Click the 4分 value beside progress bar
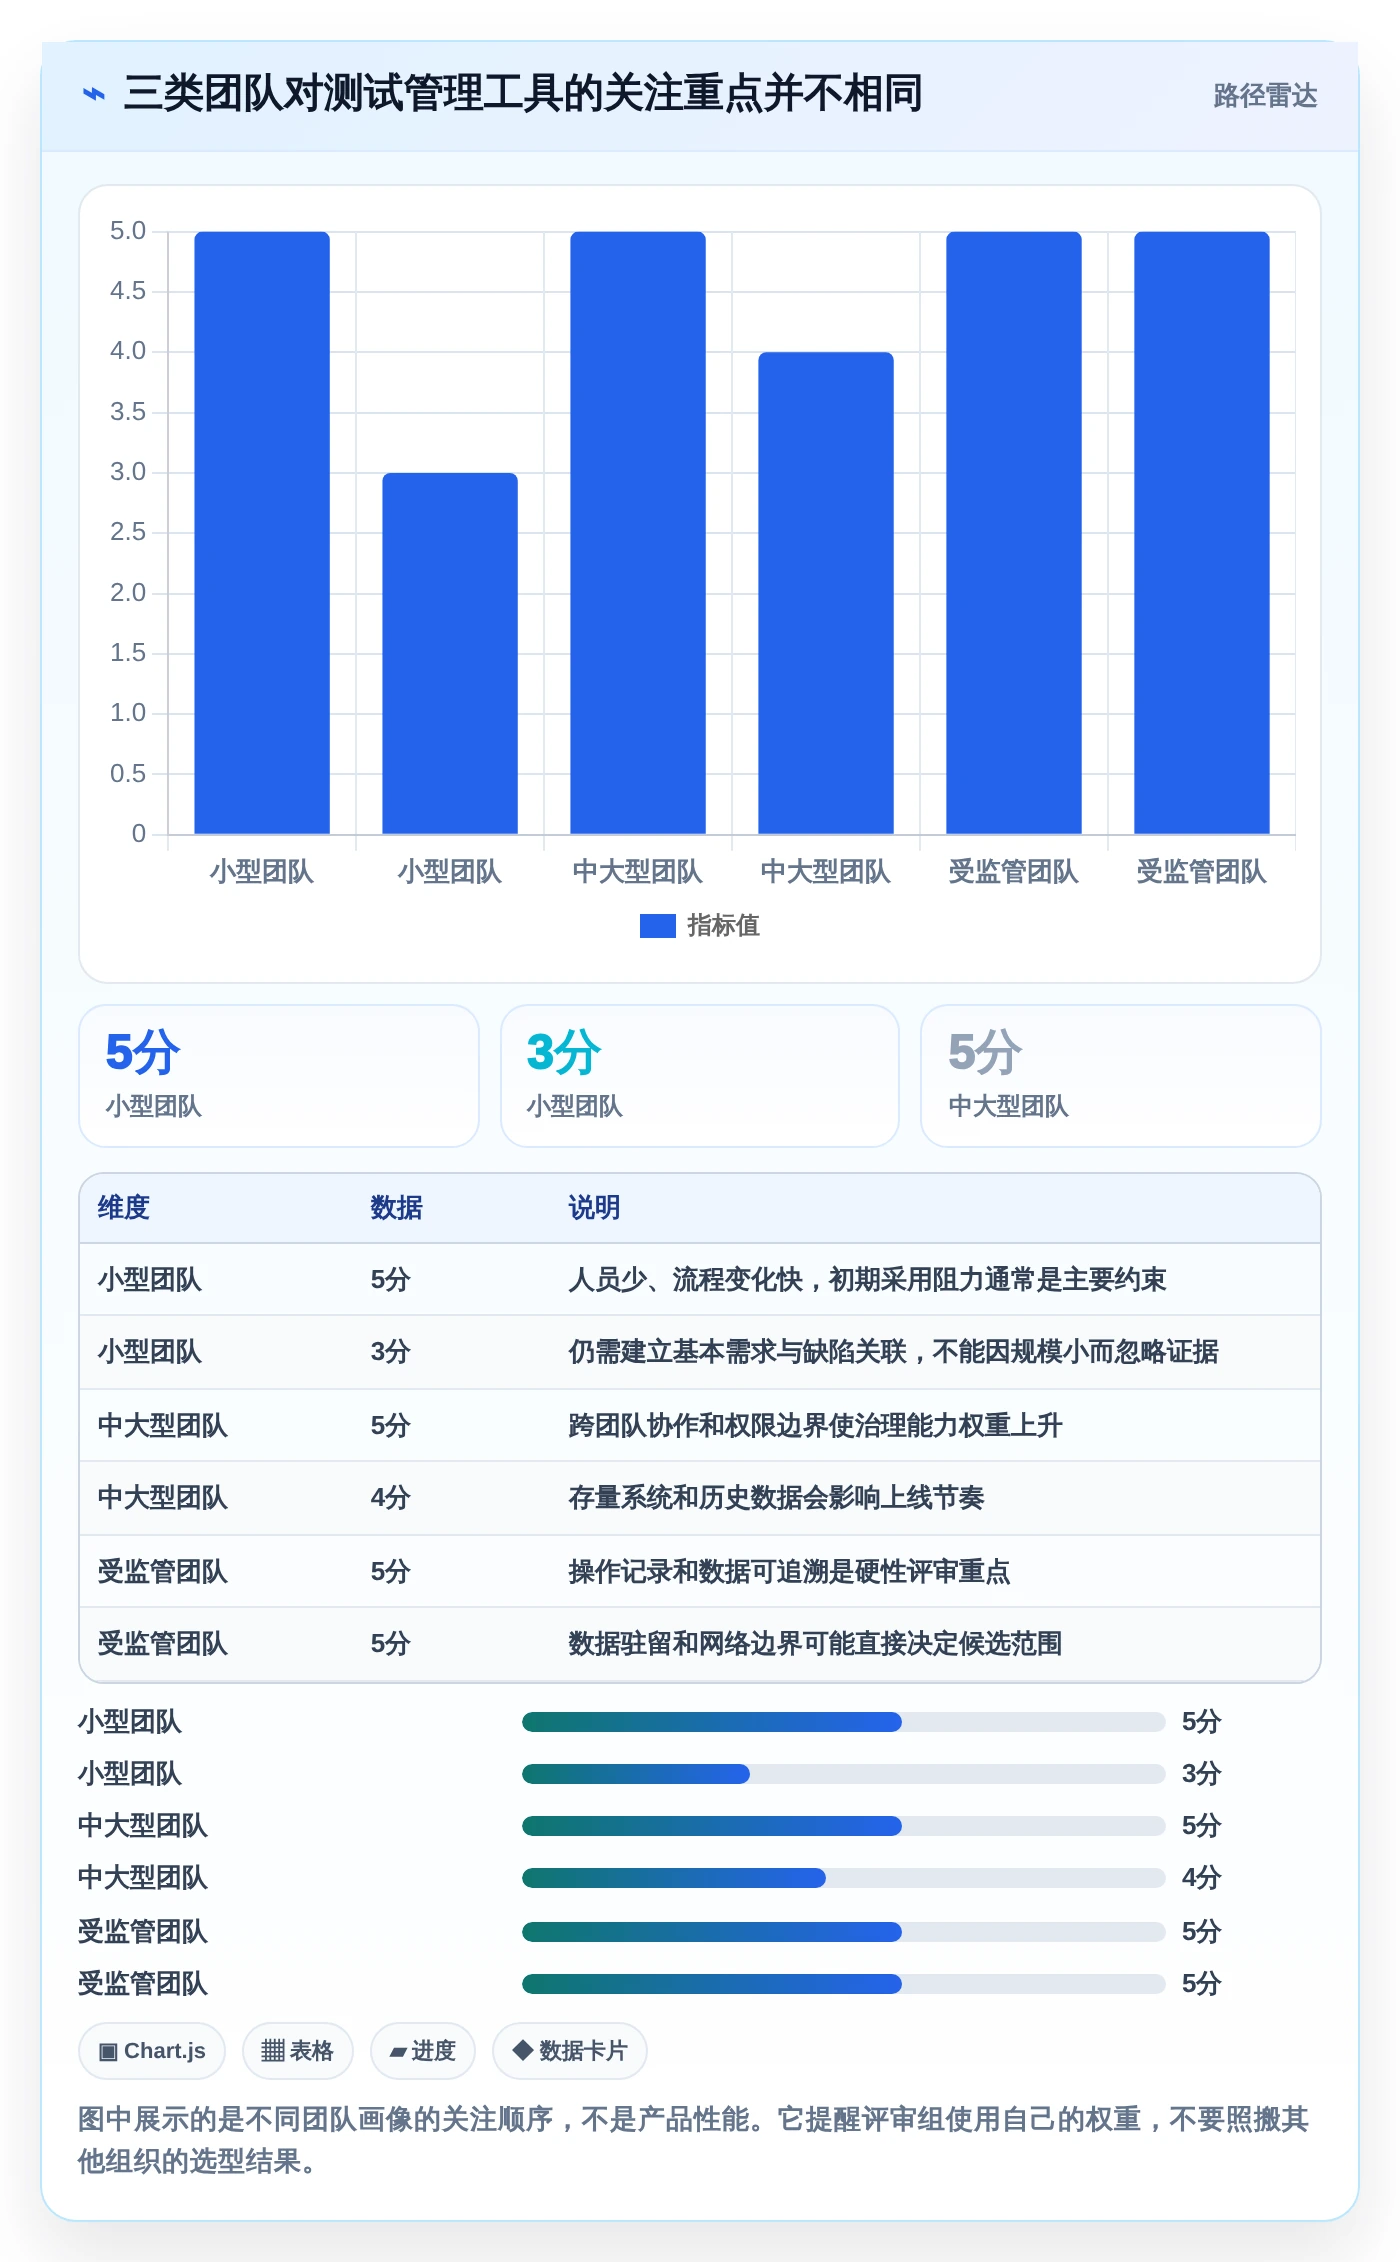Viewport: 1400px width, 2262px height. (1201, 1878)
